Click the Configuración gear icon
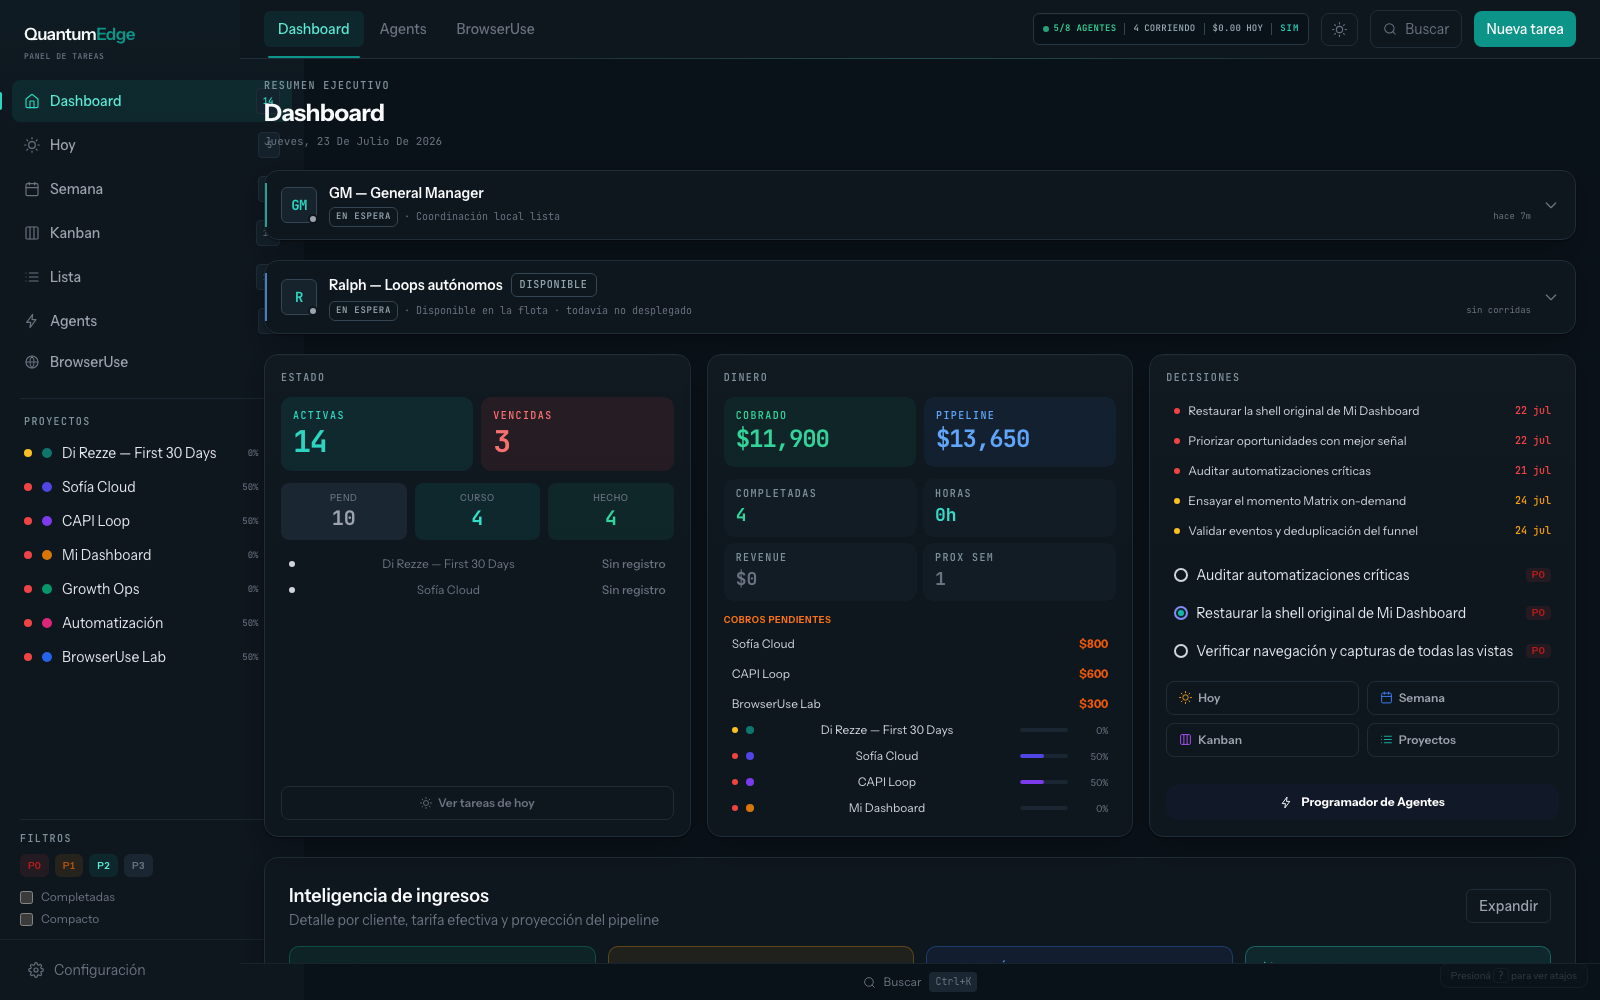Image resolution: width=1600 pixels, height=1000 pixels. [x=36, y=970]
